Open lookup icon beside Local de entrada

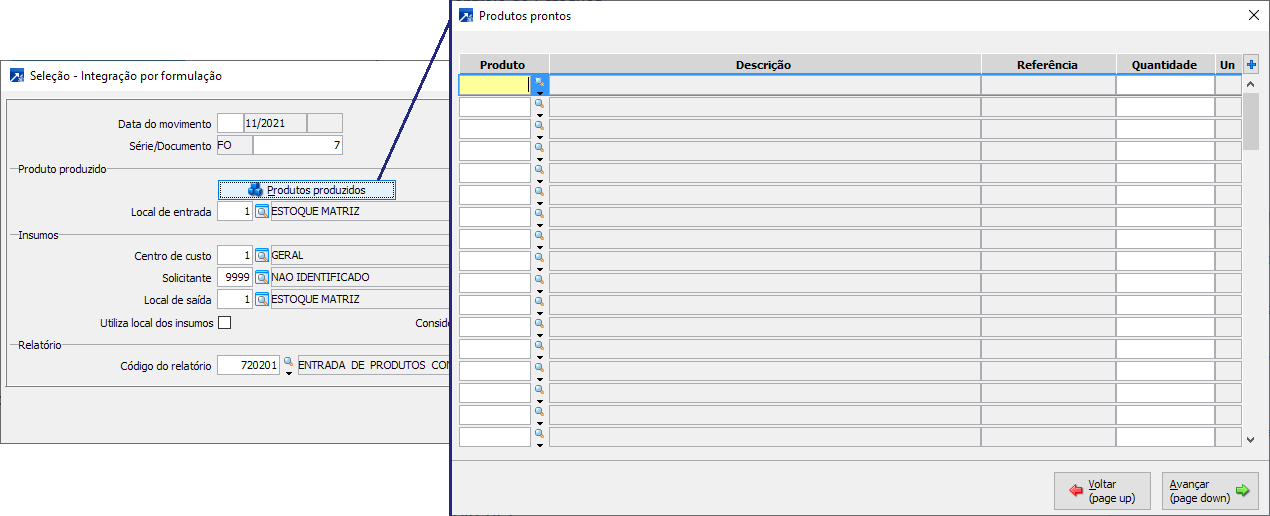[x=262, y=212]
